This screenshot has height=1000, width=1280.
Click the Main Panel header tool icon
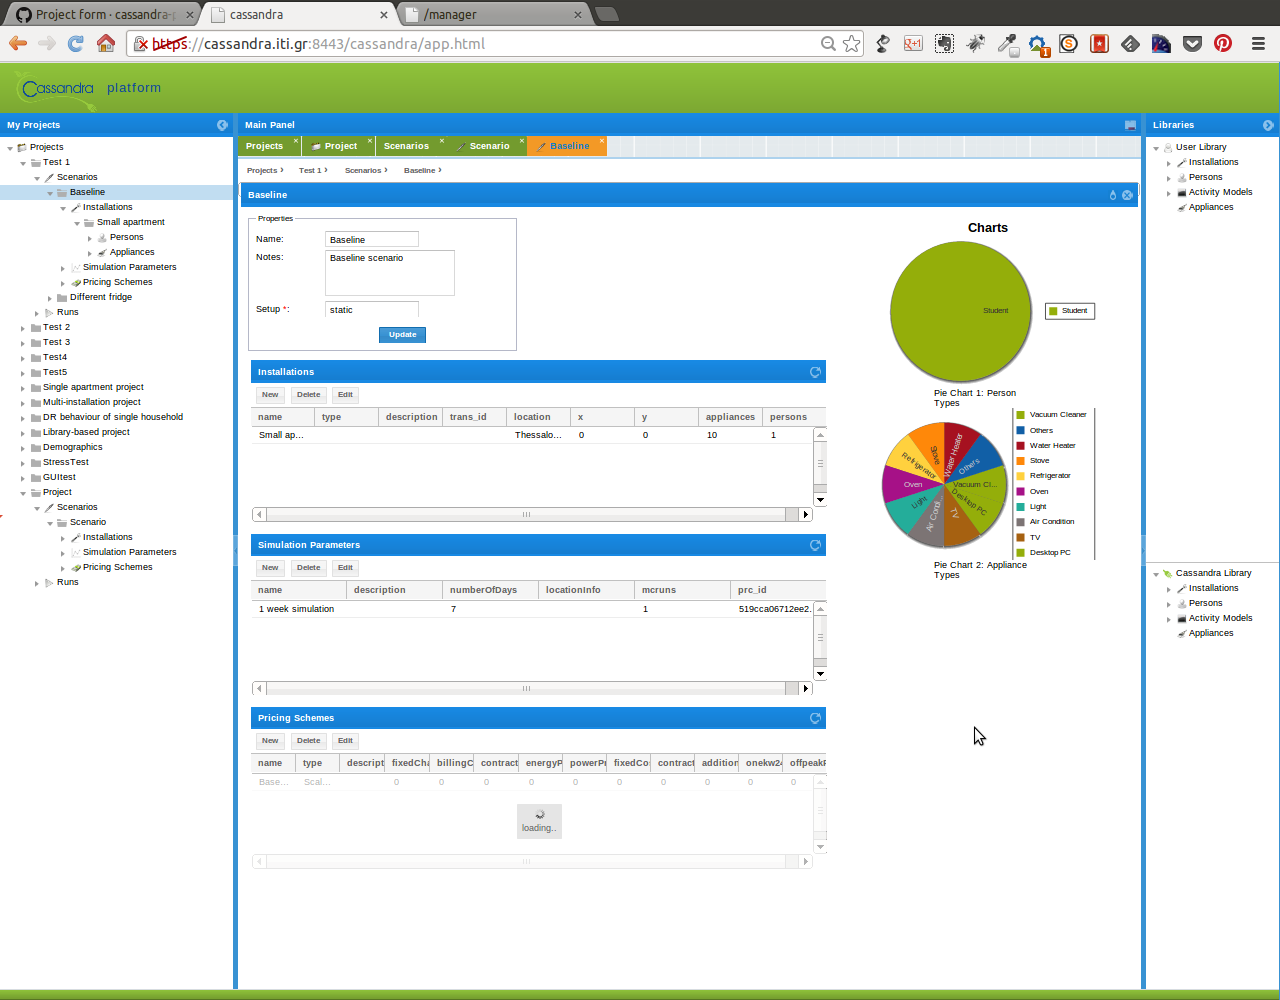[1130, 125]
